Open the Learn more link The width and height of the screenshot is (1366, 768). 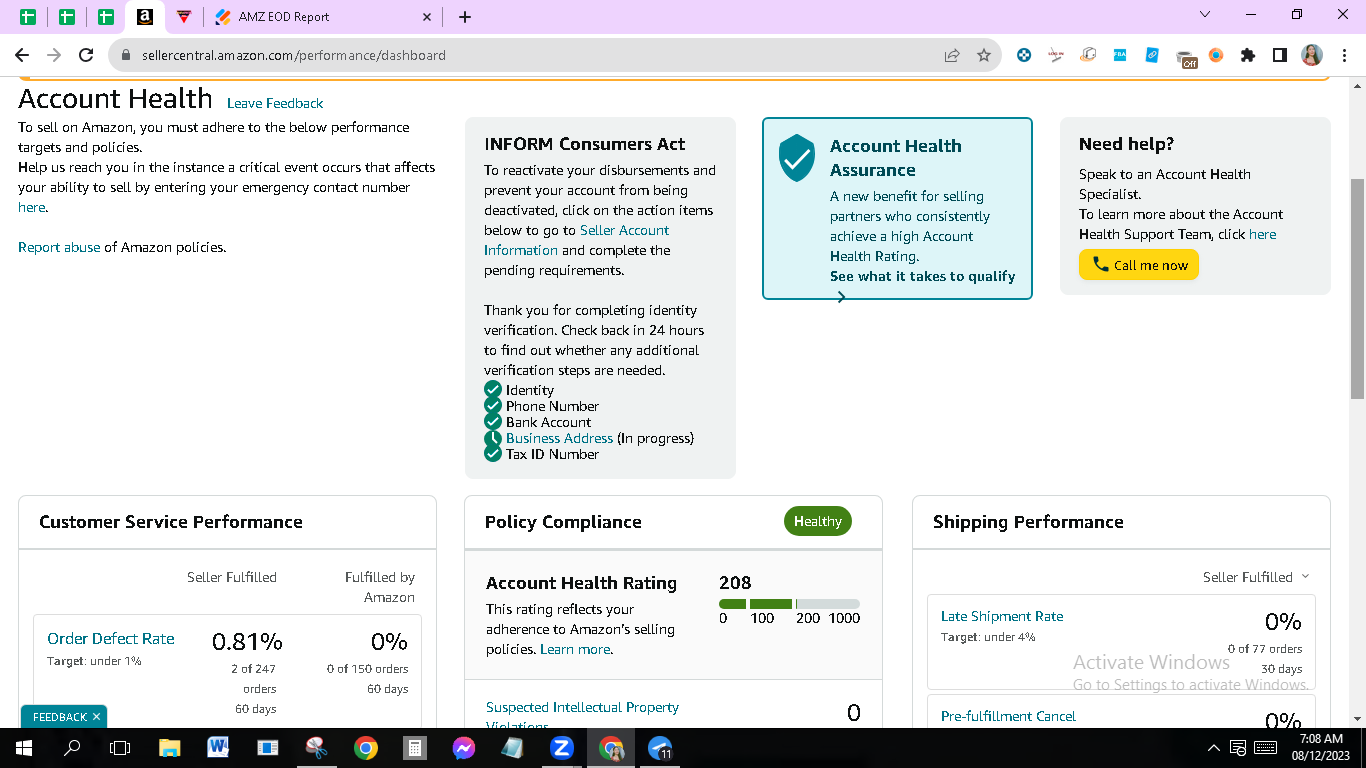(x=575, y=649)
